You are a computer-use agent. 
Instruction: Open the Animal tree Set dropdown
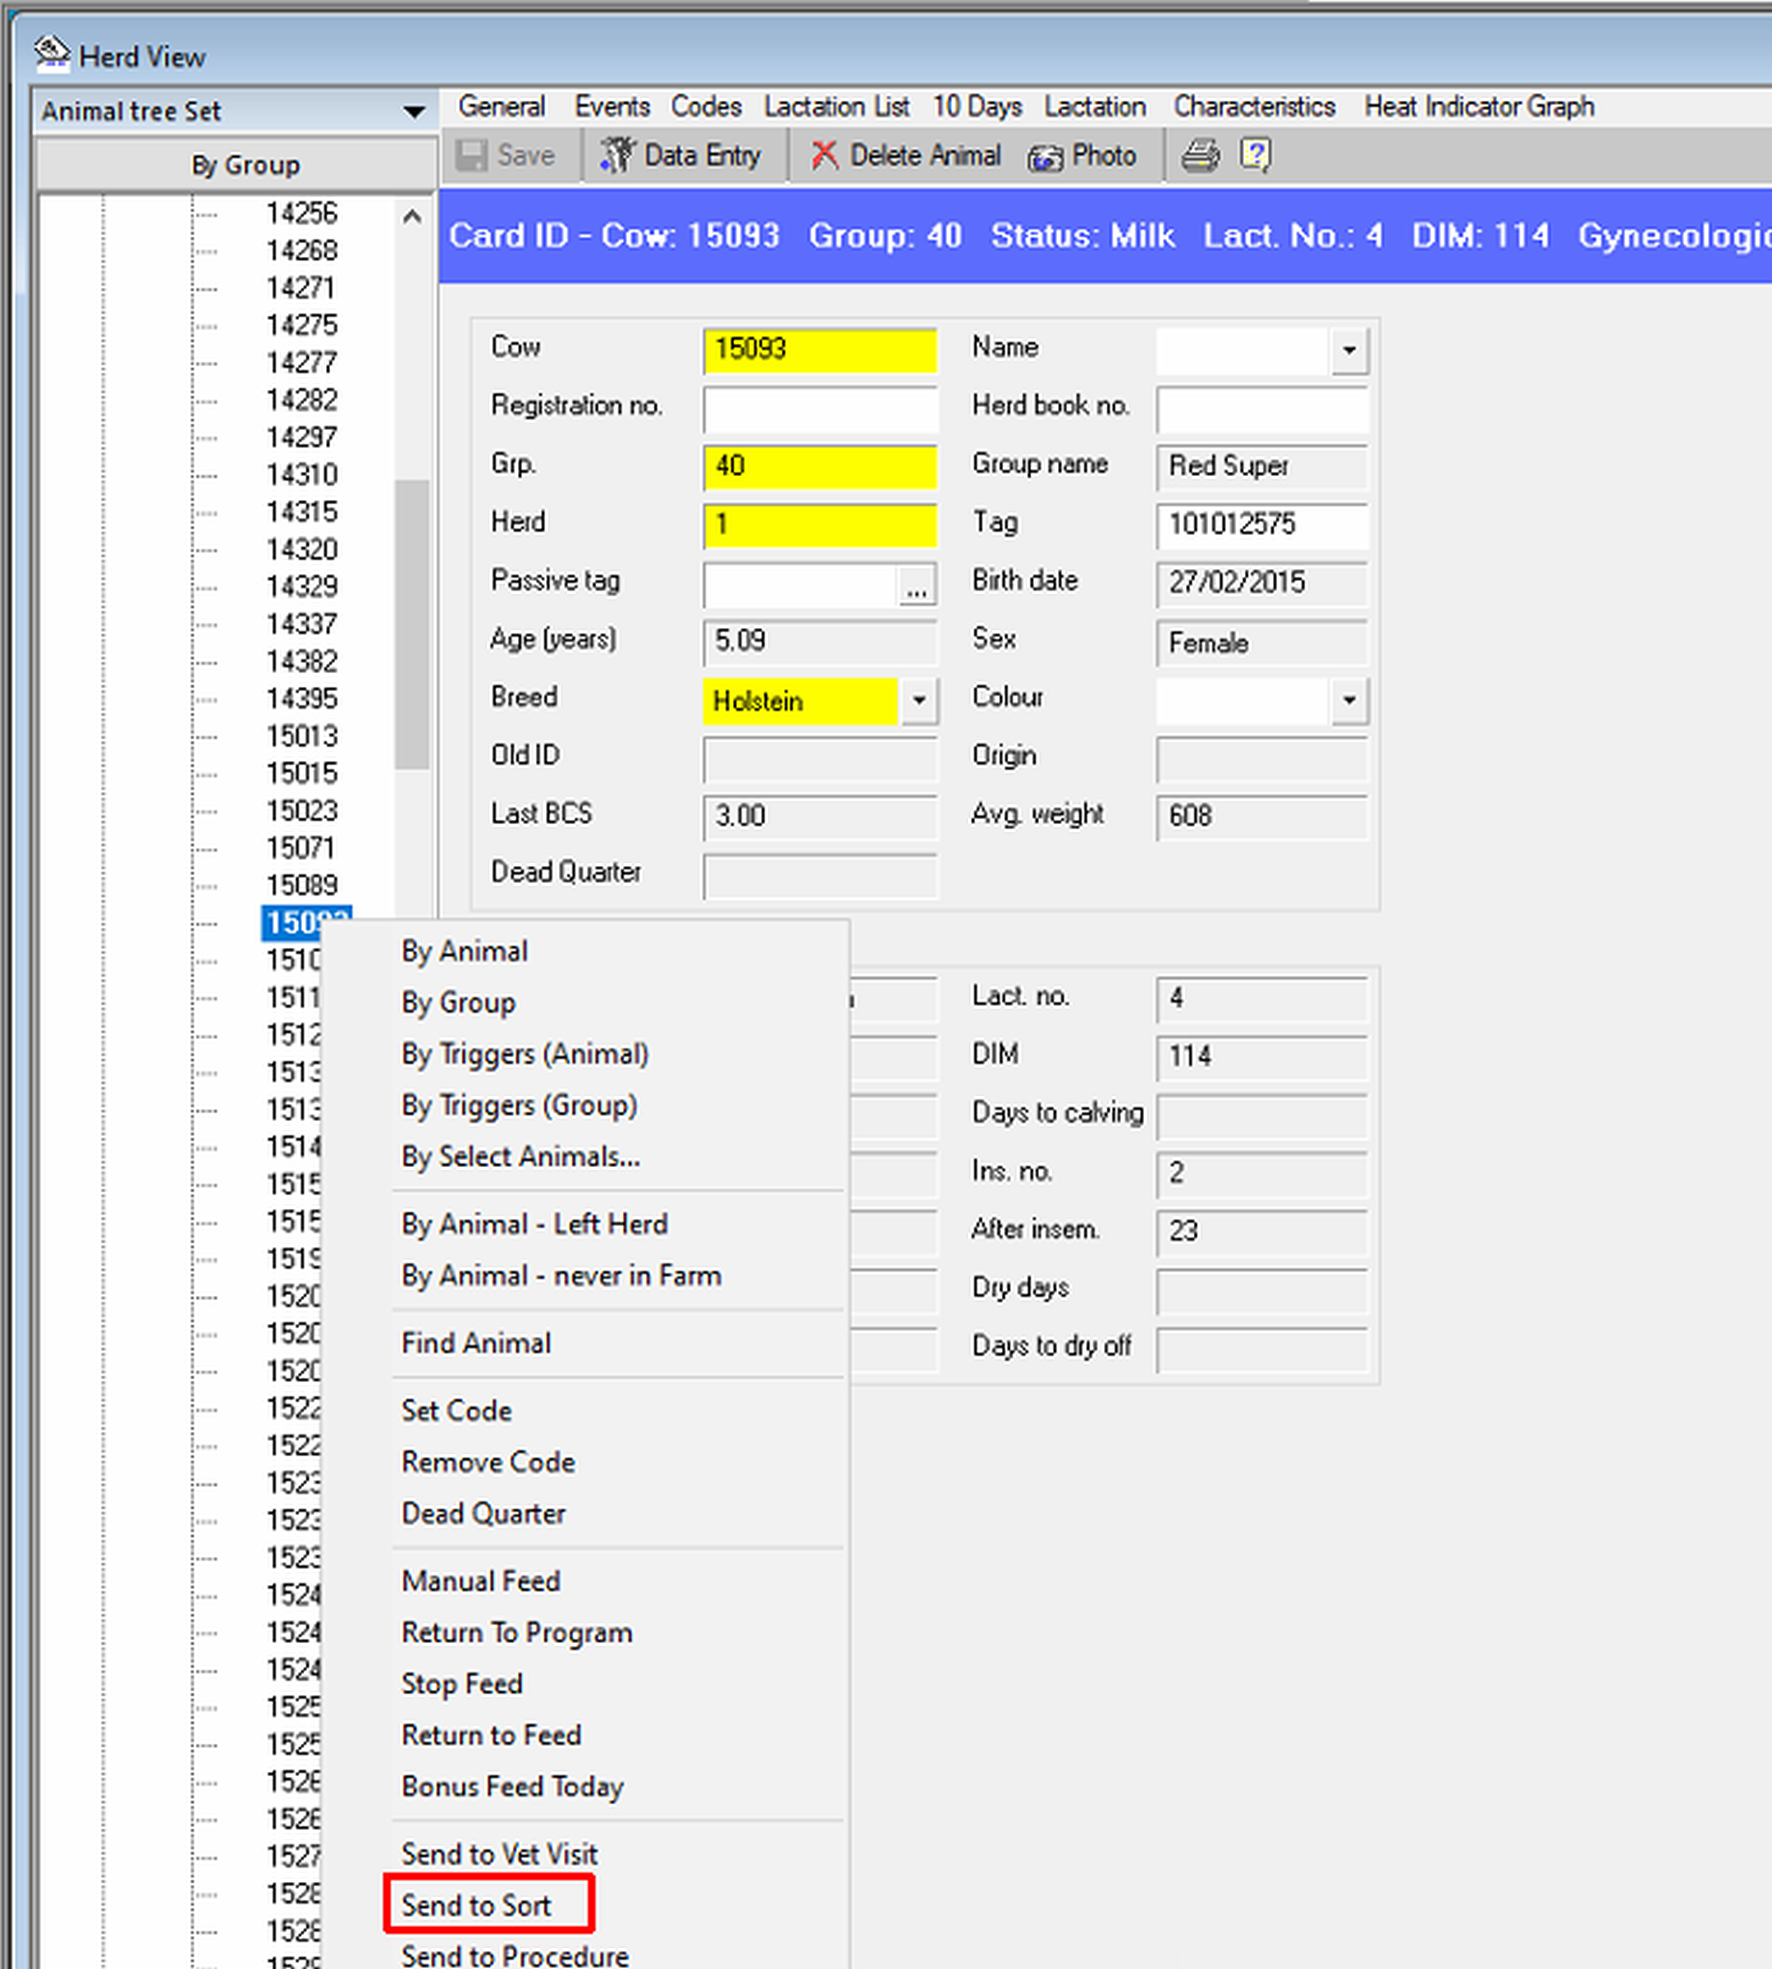(x=413, y=112)
